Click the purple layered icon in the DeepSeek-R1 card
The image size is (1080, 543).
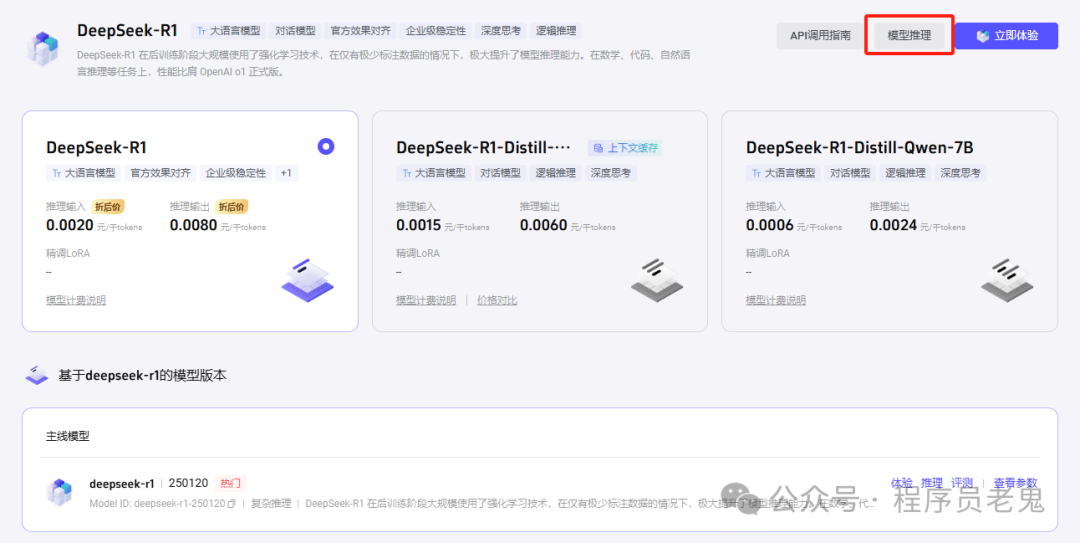tap(307, 280)
